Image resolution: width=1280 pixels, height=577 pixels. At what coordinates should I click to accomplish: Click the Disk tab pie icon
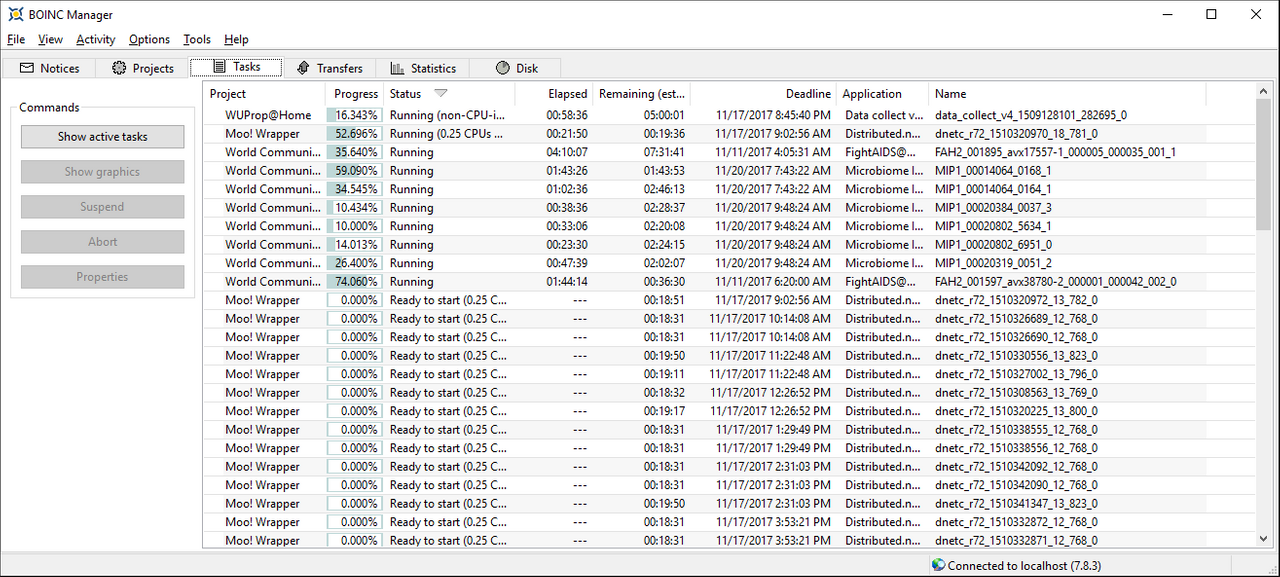pyautogui.click(x=503, y=68)
